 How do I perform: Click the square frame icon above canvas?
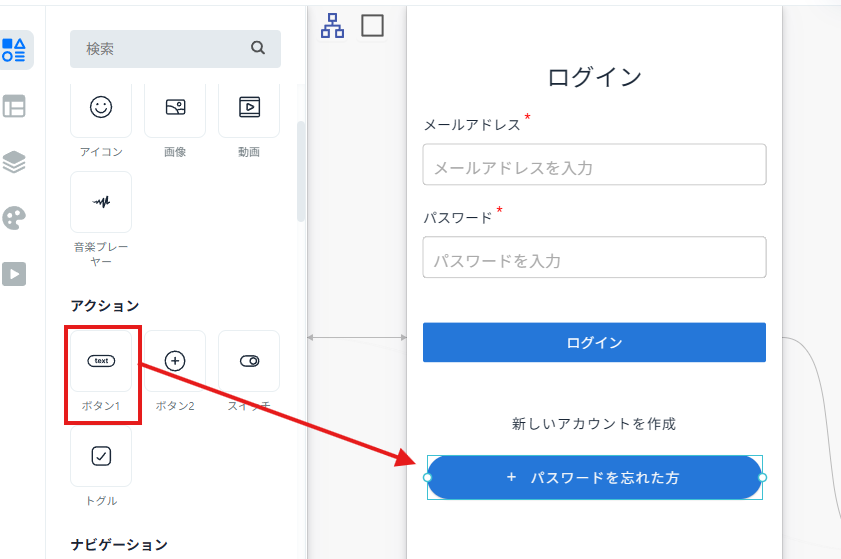[372, 26]
